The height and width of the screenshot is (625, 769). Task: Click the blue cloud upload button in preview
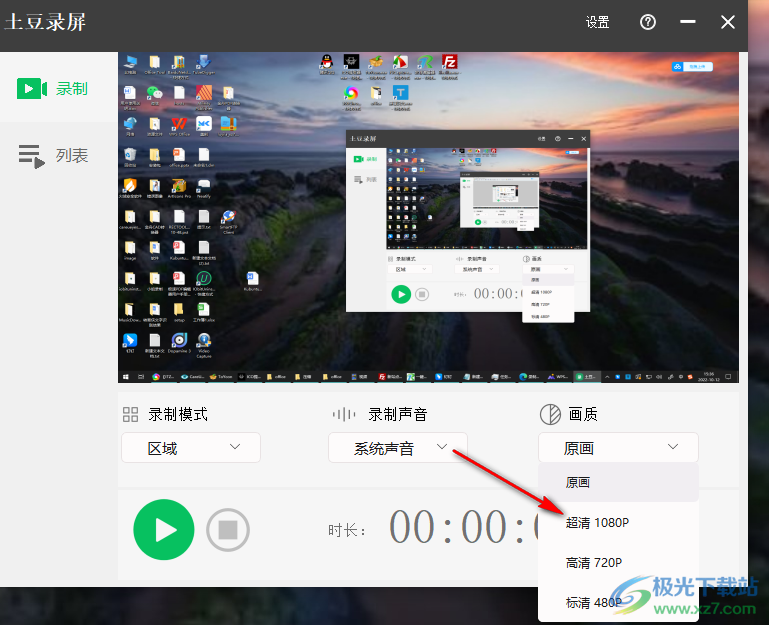pyautogui.click(x=692, y=66)
